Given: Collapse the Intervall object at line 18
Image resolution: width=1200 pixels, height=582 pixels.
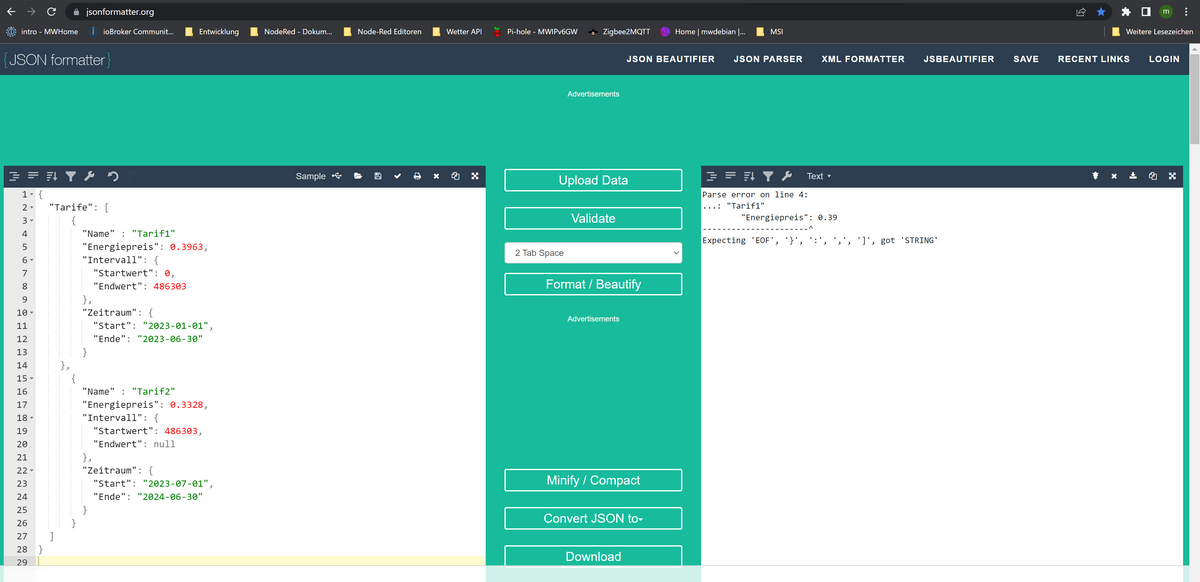Looking at the screenshot, I should [32, 418].
